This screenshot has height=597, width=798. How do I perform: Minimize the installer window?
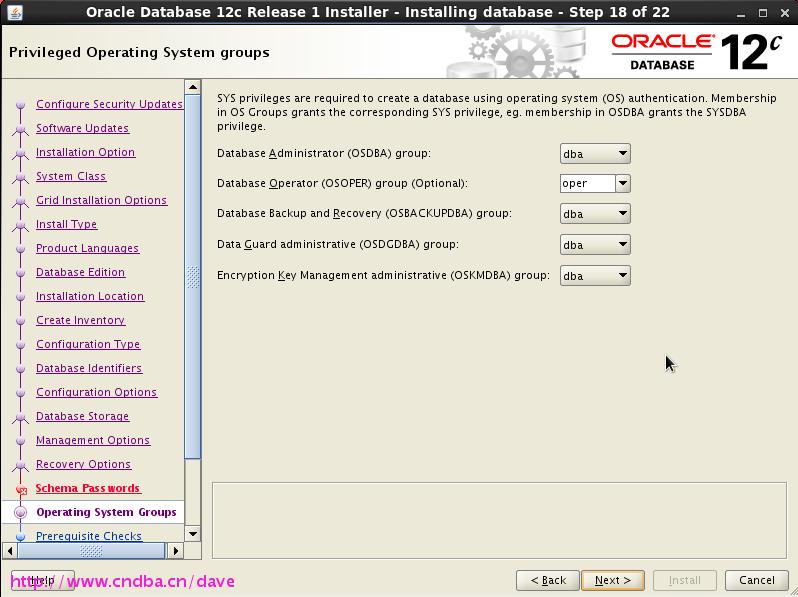[x=741, y=13]
